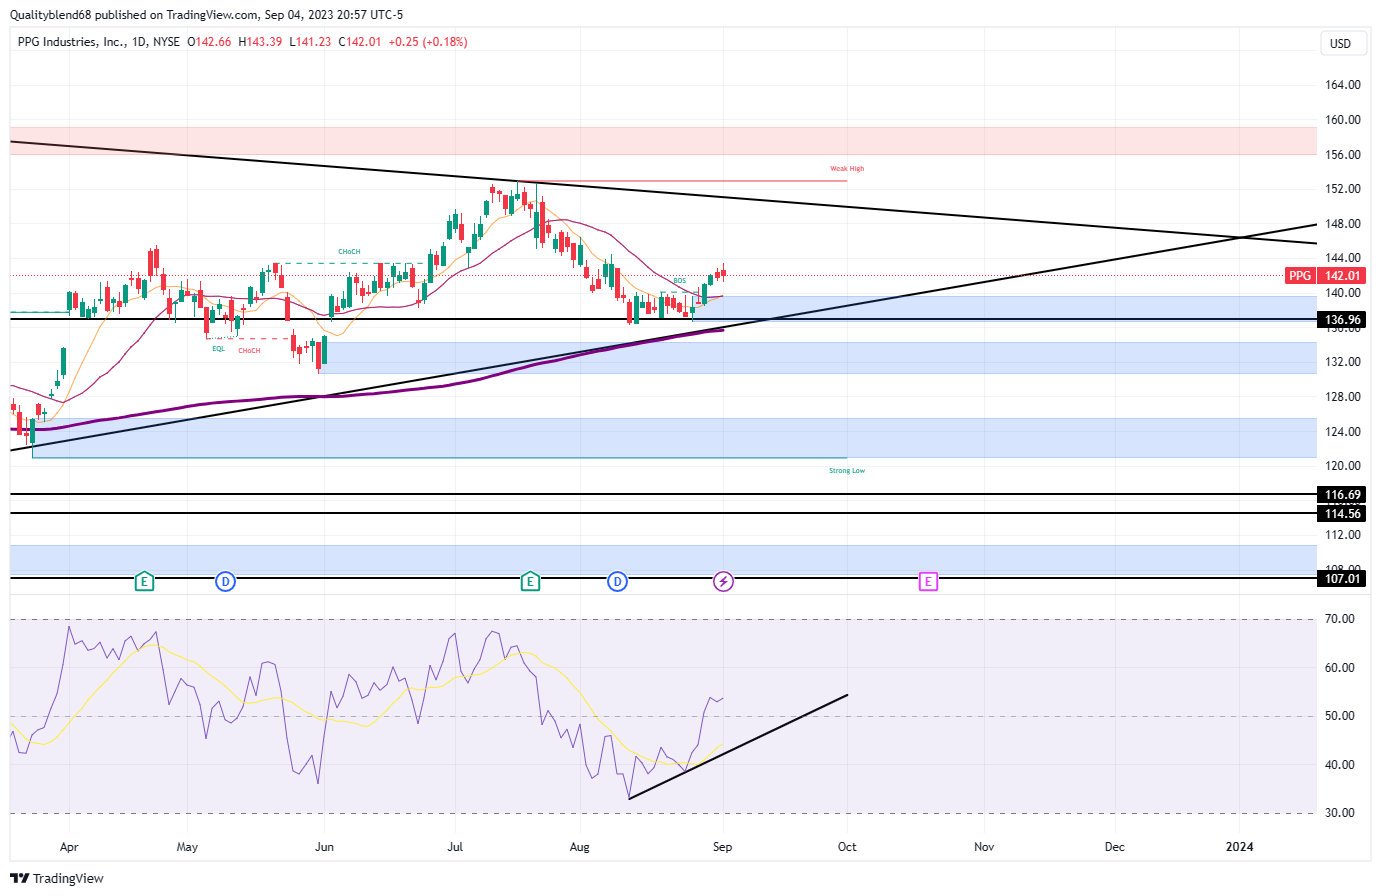Click May on the time axis
Viewport: 1381px width, 896px height.
pos(187,847)
